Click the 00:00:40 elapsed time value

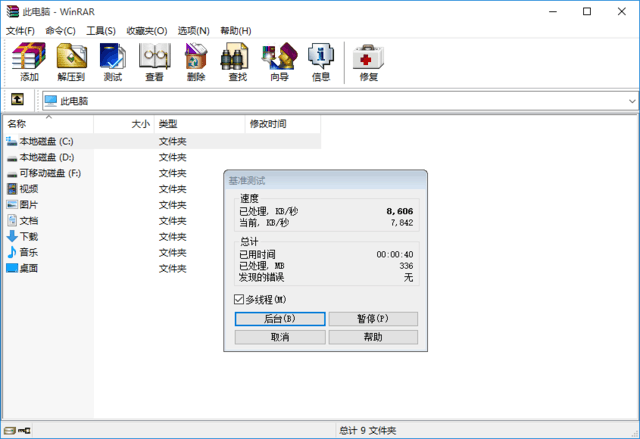coord(395,255)
